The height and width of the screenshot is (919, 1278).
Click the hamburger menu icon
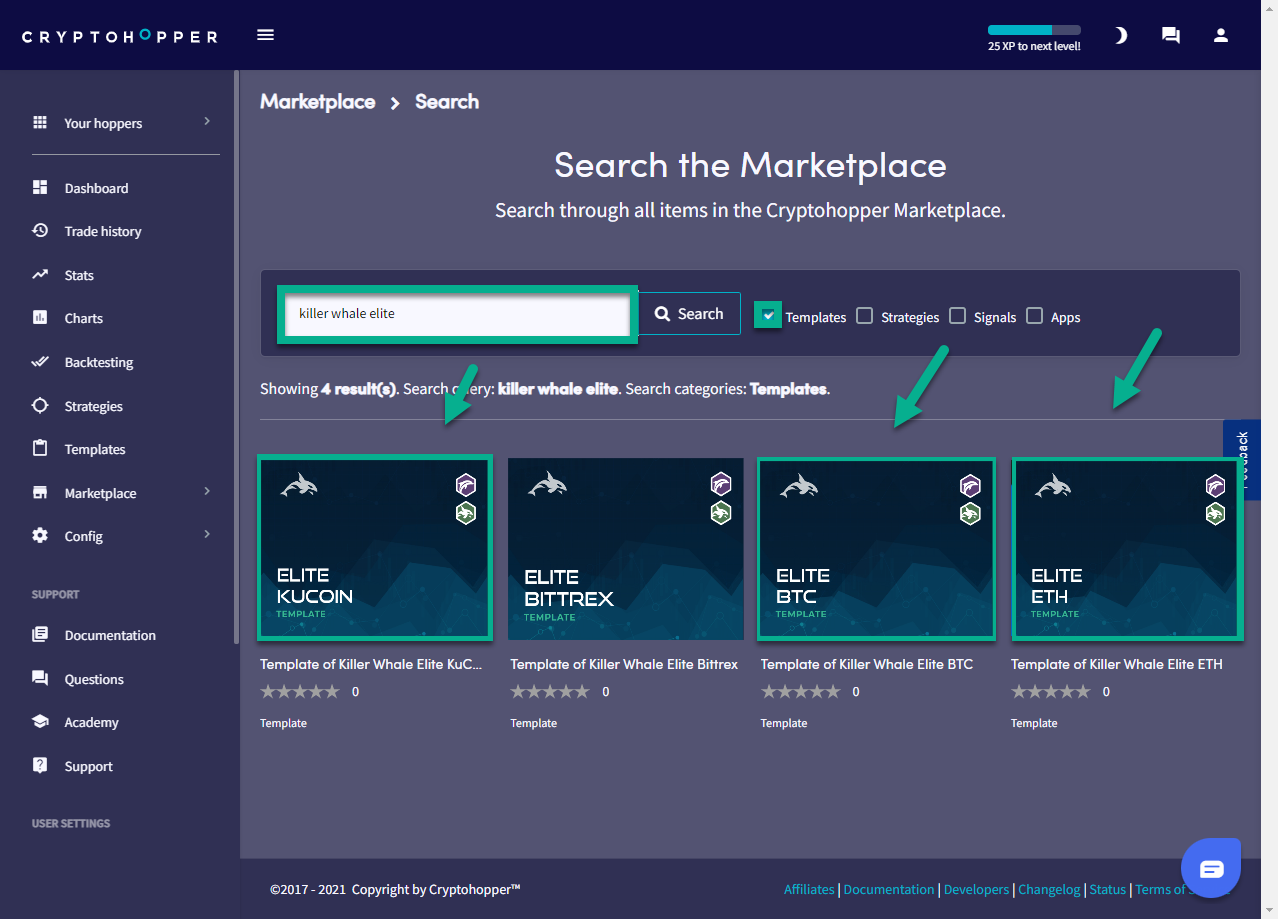(x=265, y=35)
